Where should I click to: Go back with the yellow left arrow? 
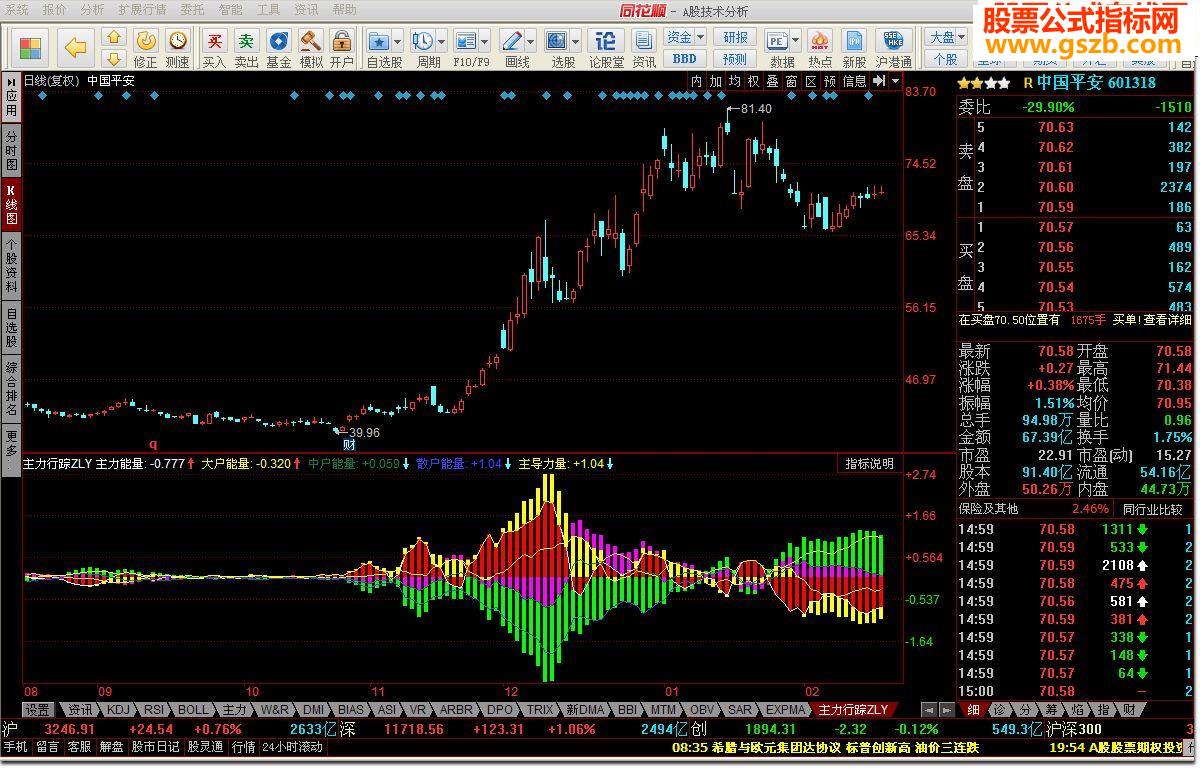pos(76,48)
